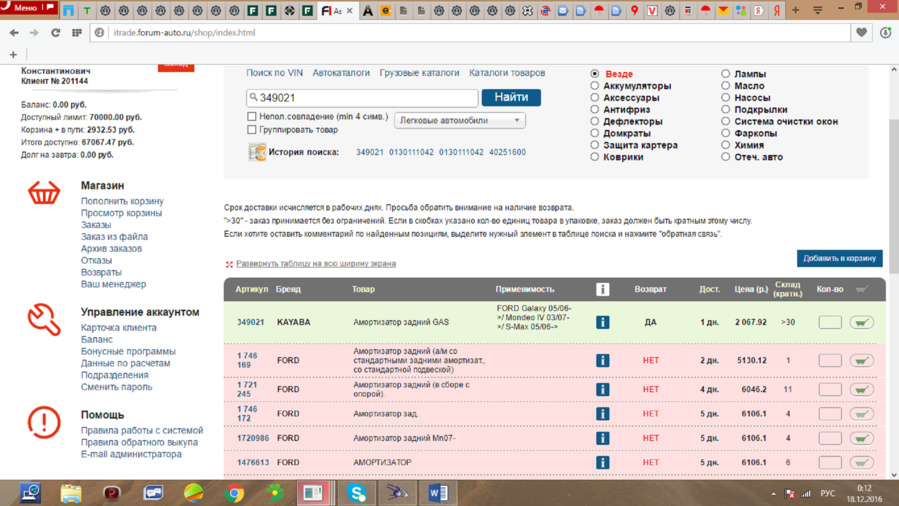Select the Аккумуляторы radio button
Viewport: 899px width, 506px height.
(595, 85)
